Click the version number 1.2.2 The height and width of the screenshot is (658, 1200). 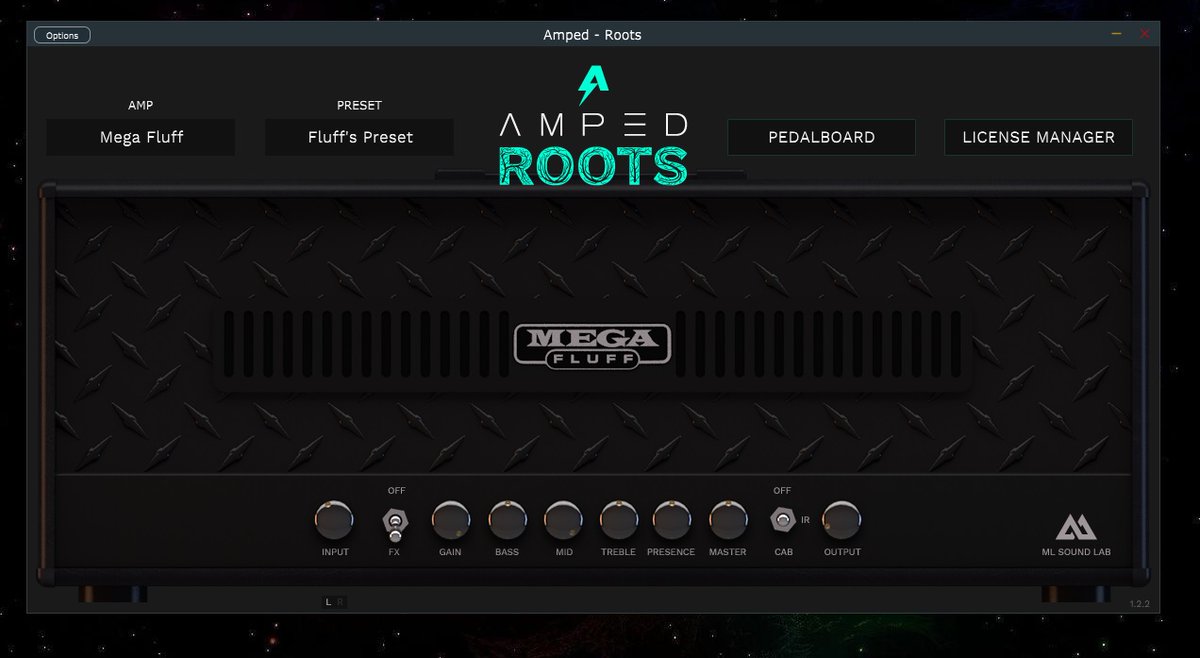pyautogui.click(x=1139, y=604)
